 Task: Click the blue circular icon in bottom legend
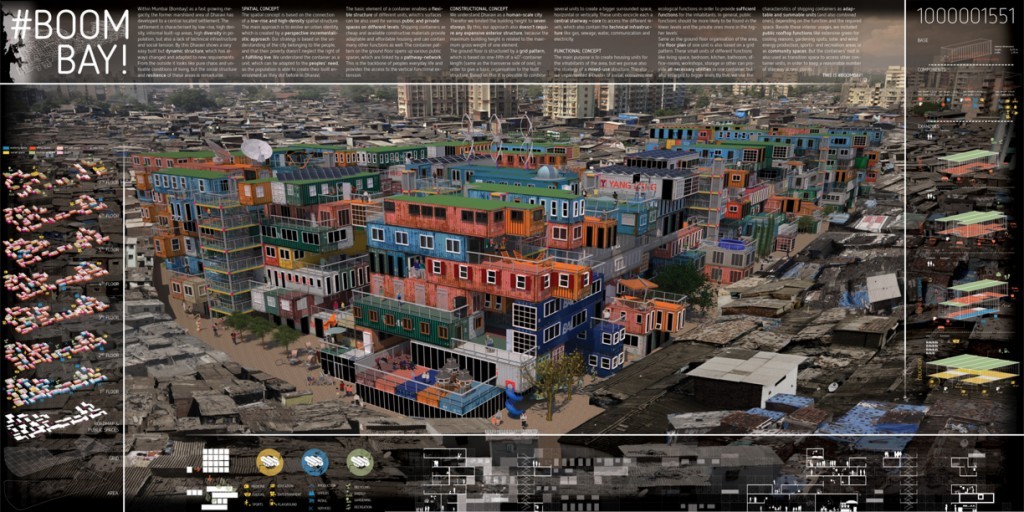(x=314, y=461)
